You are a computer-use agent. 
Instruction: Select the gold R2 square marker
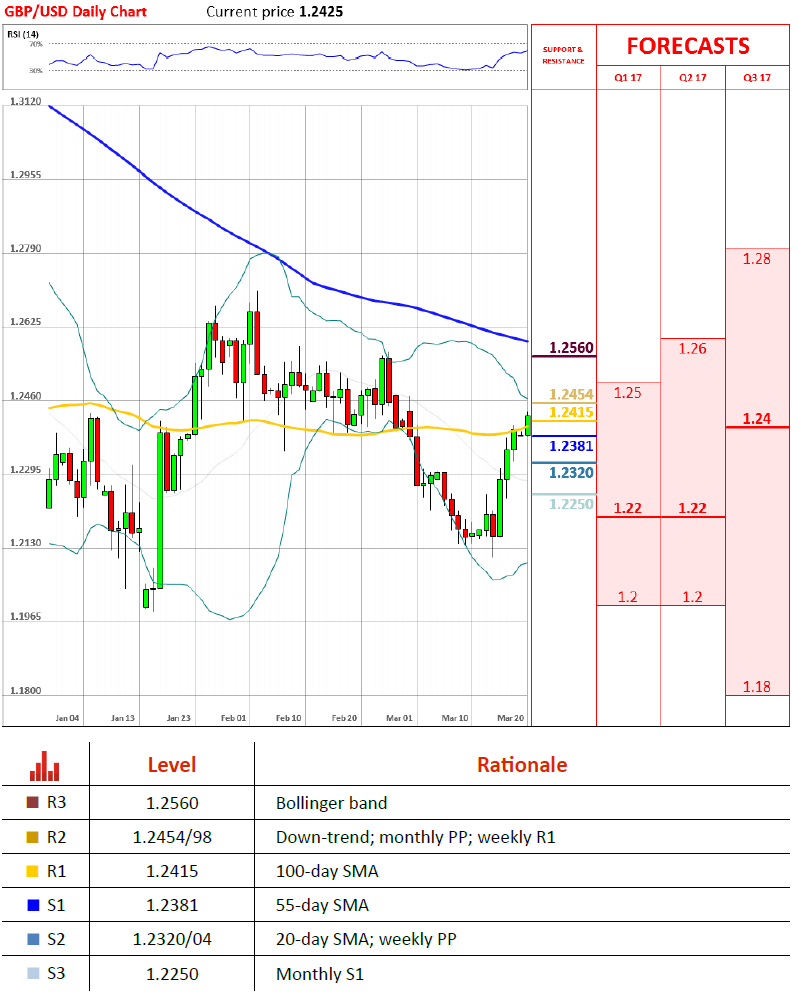(33, 837)
